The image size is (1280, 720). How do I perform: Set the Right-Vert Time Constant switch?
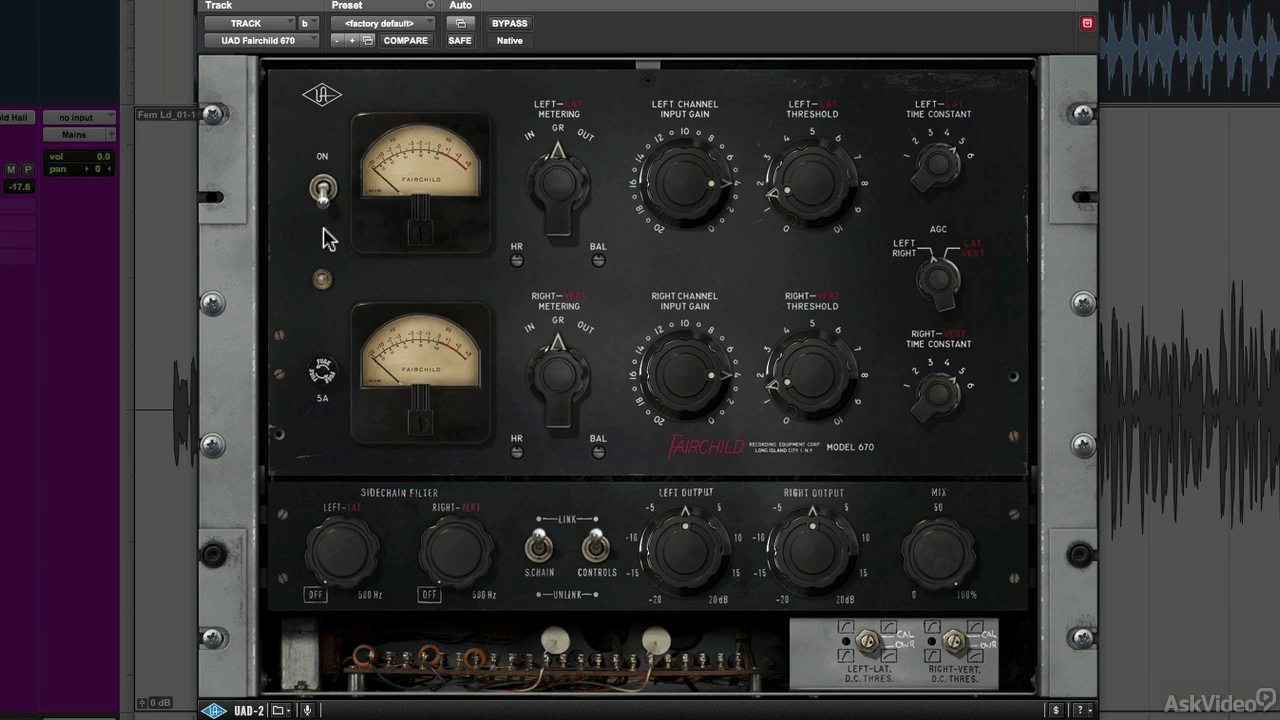tap(938, 394)
